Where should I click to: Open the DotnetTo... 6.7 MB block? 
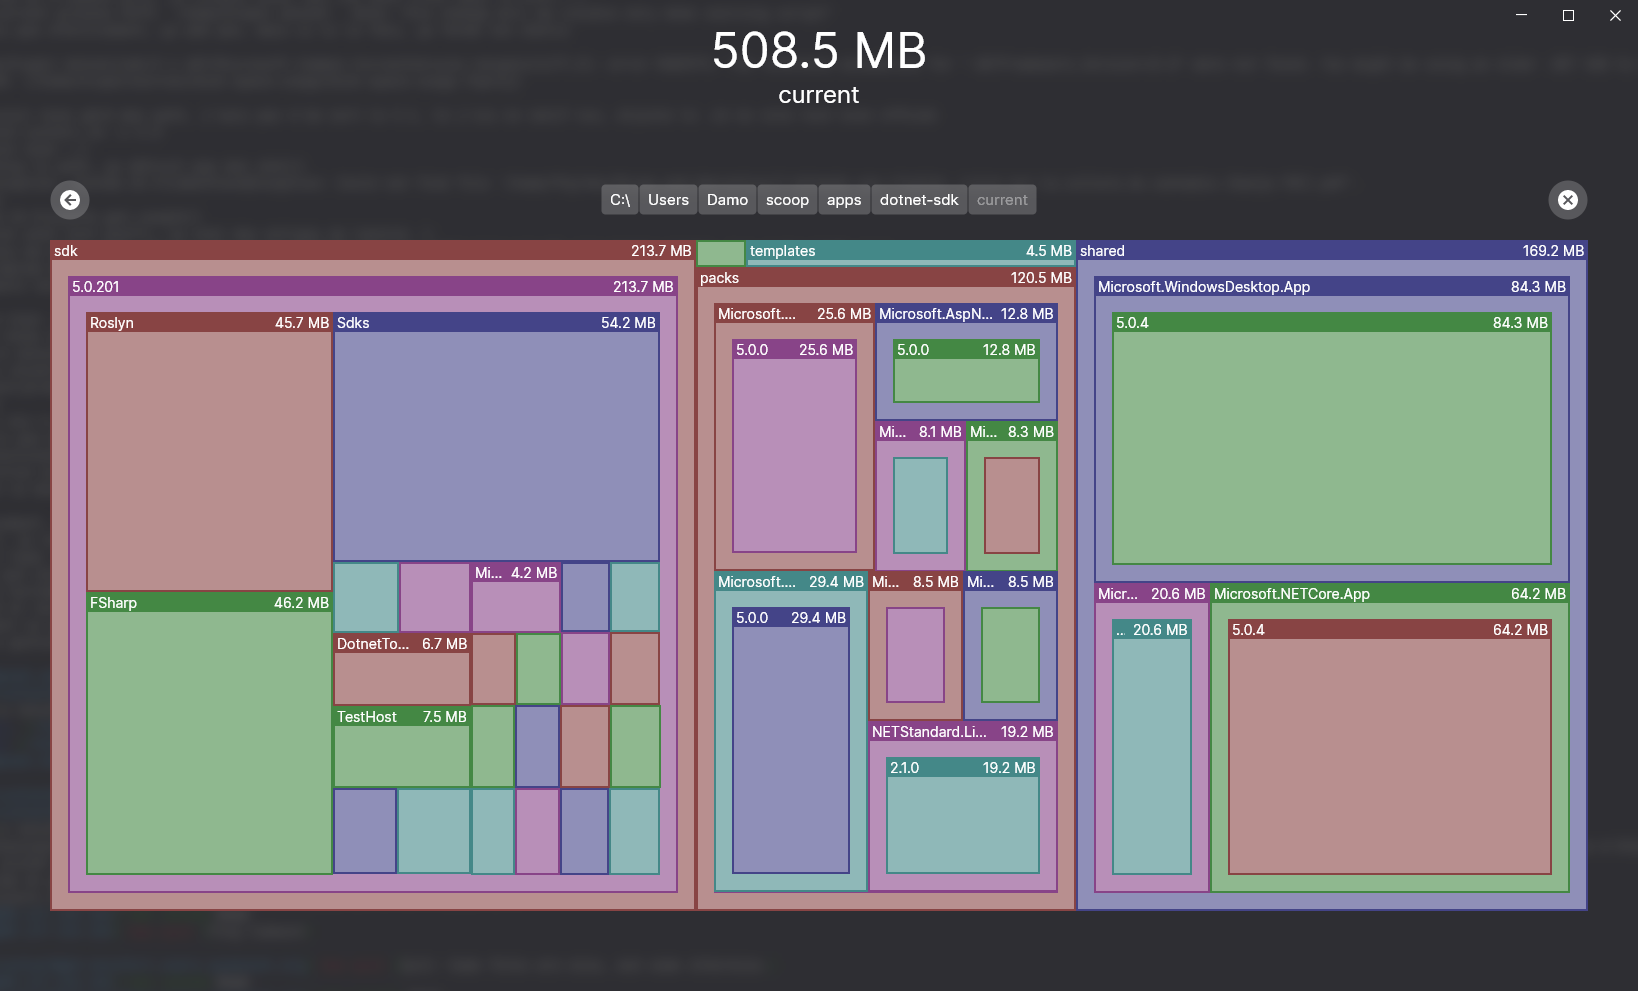[x=402, y=669]
